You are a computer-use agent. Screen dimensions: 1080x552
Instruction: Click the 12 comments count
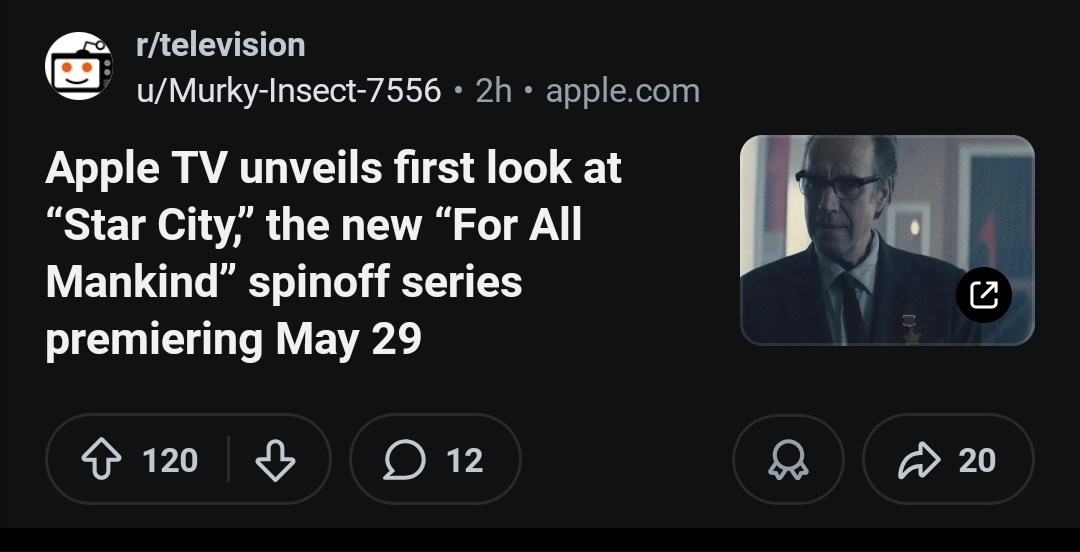(465, 460)
